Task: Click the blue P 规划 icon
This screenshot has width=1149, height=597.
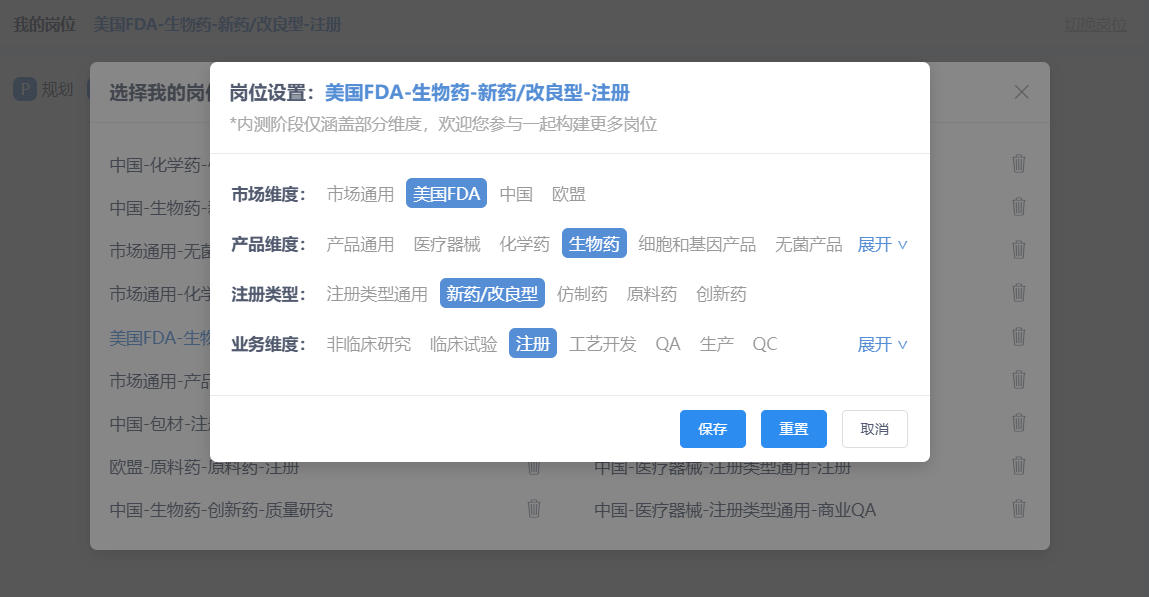Action: (25, 88)
